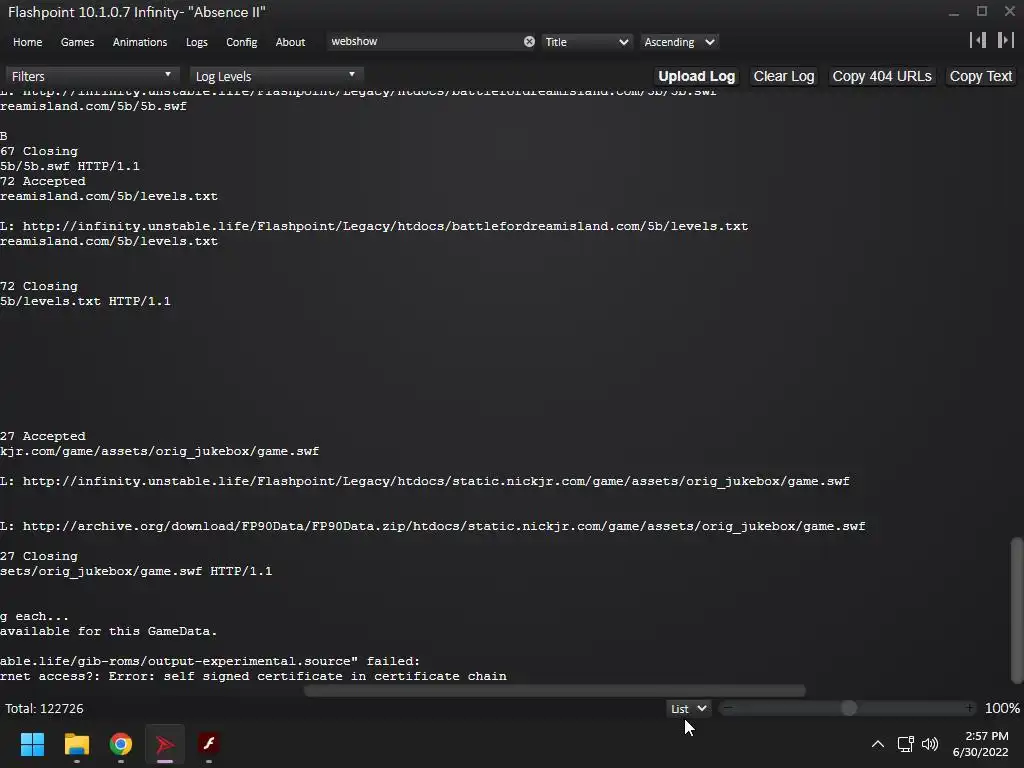Click the 'available for this GameData.' line
This screenshot has height=768, width=1024.
click(108, 632)
